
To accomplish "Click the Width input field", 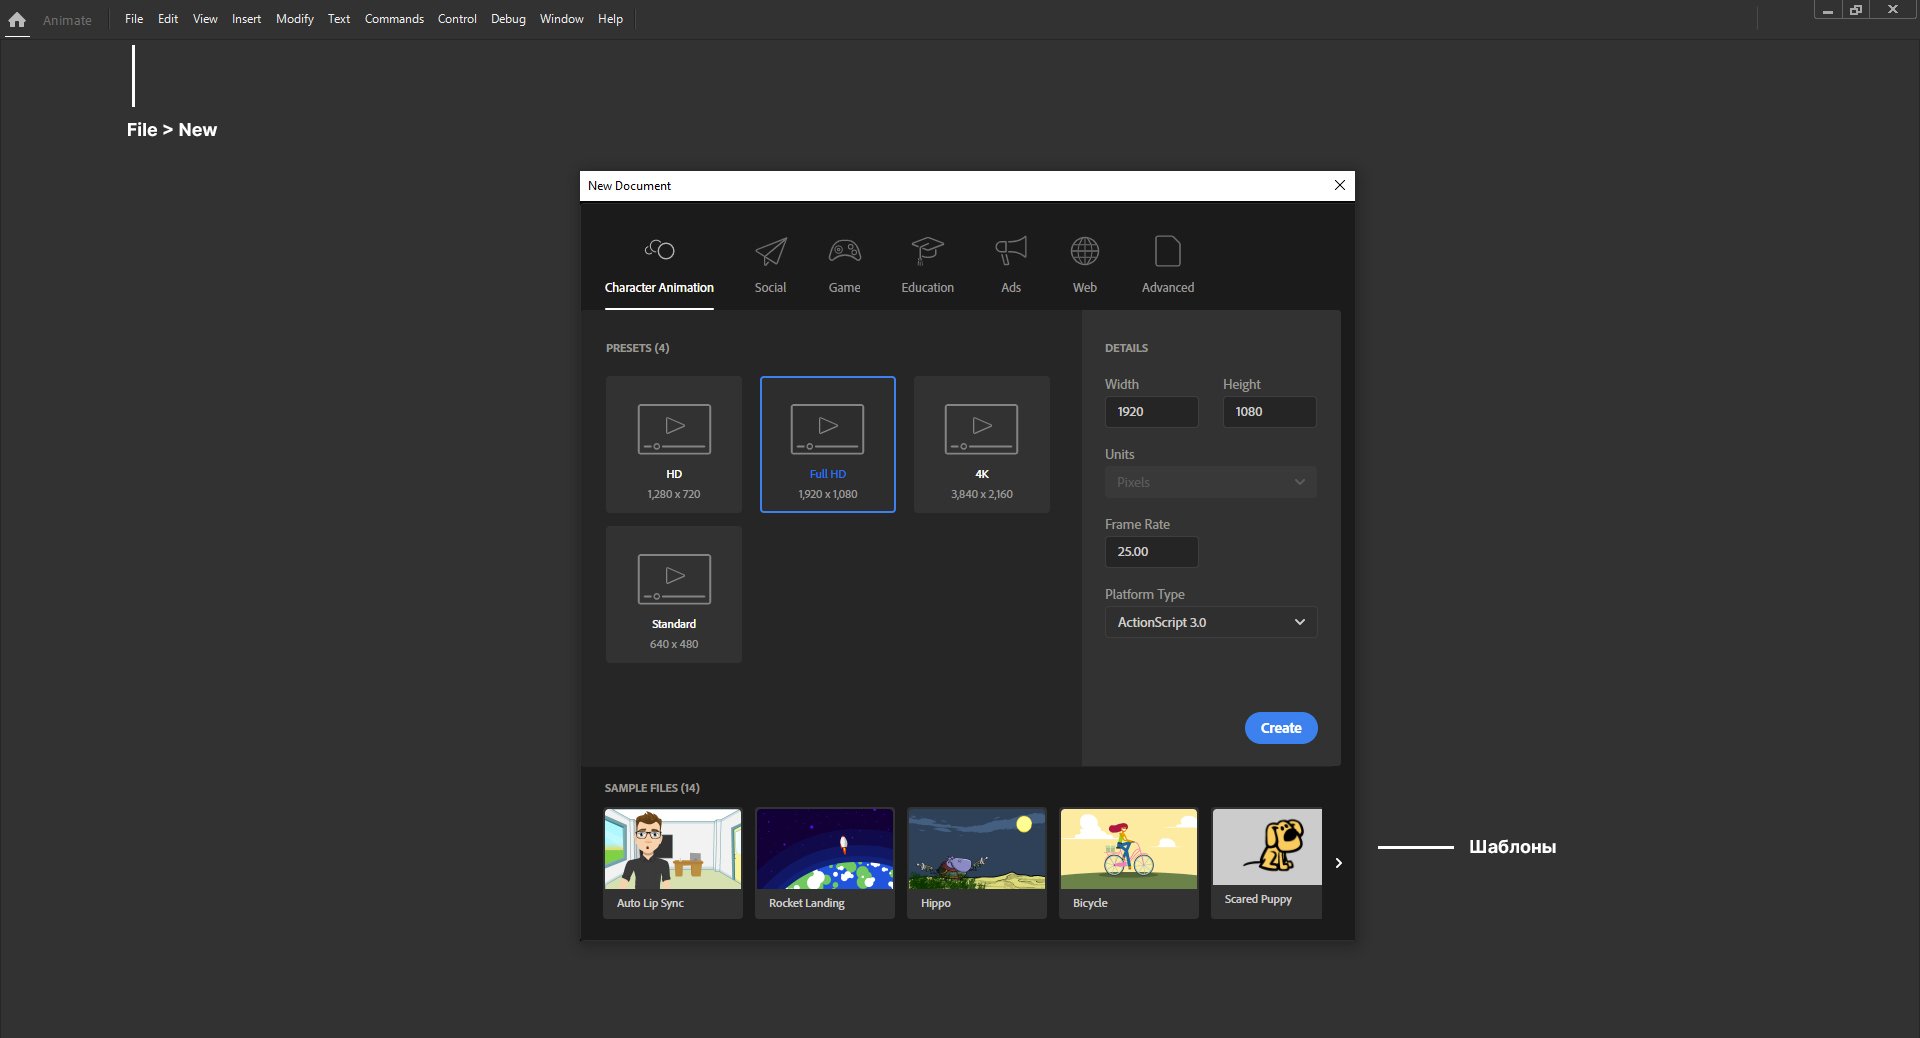I will [x=1151, y=412].
